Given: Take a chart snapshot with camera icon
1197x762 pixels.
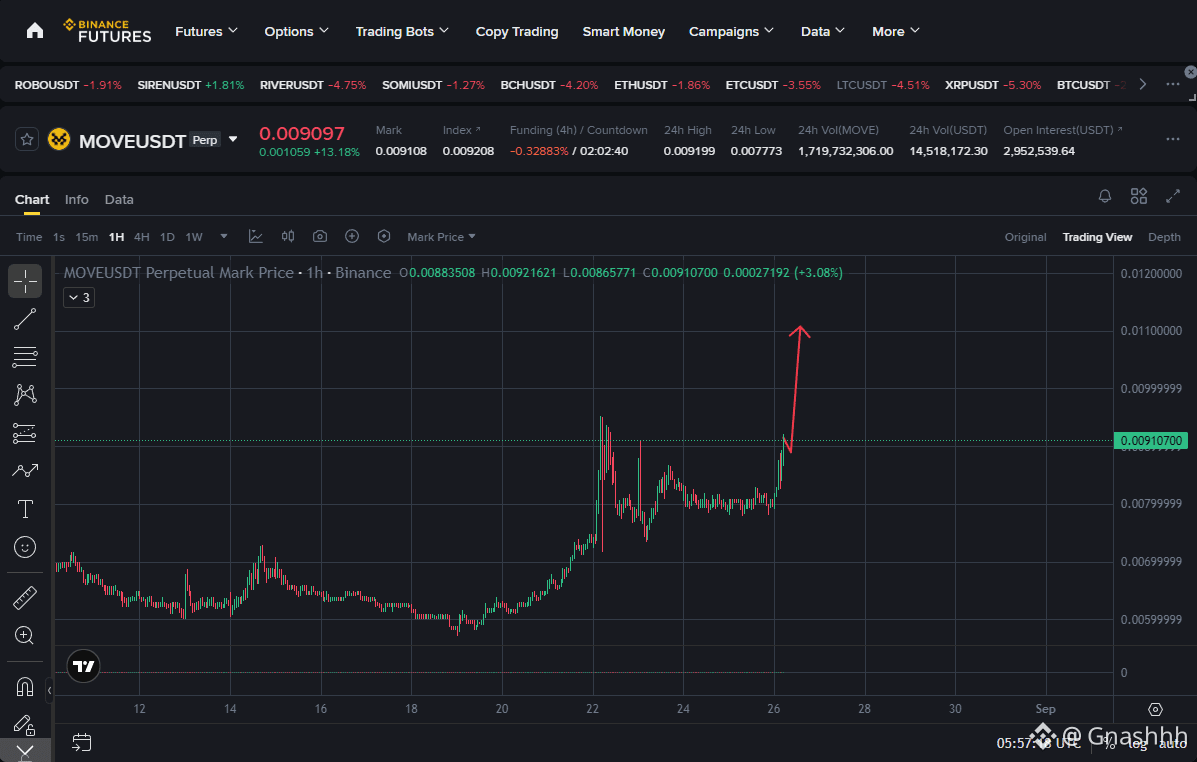Looking at the screenshot, I should [x=320, y=237].
